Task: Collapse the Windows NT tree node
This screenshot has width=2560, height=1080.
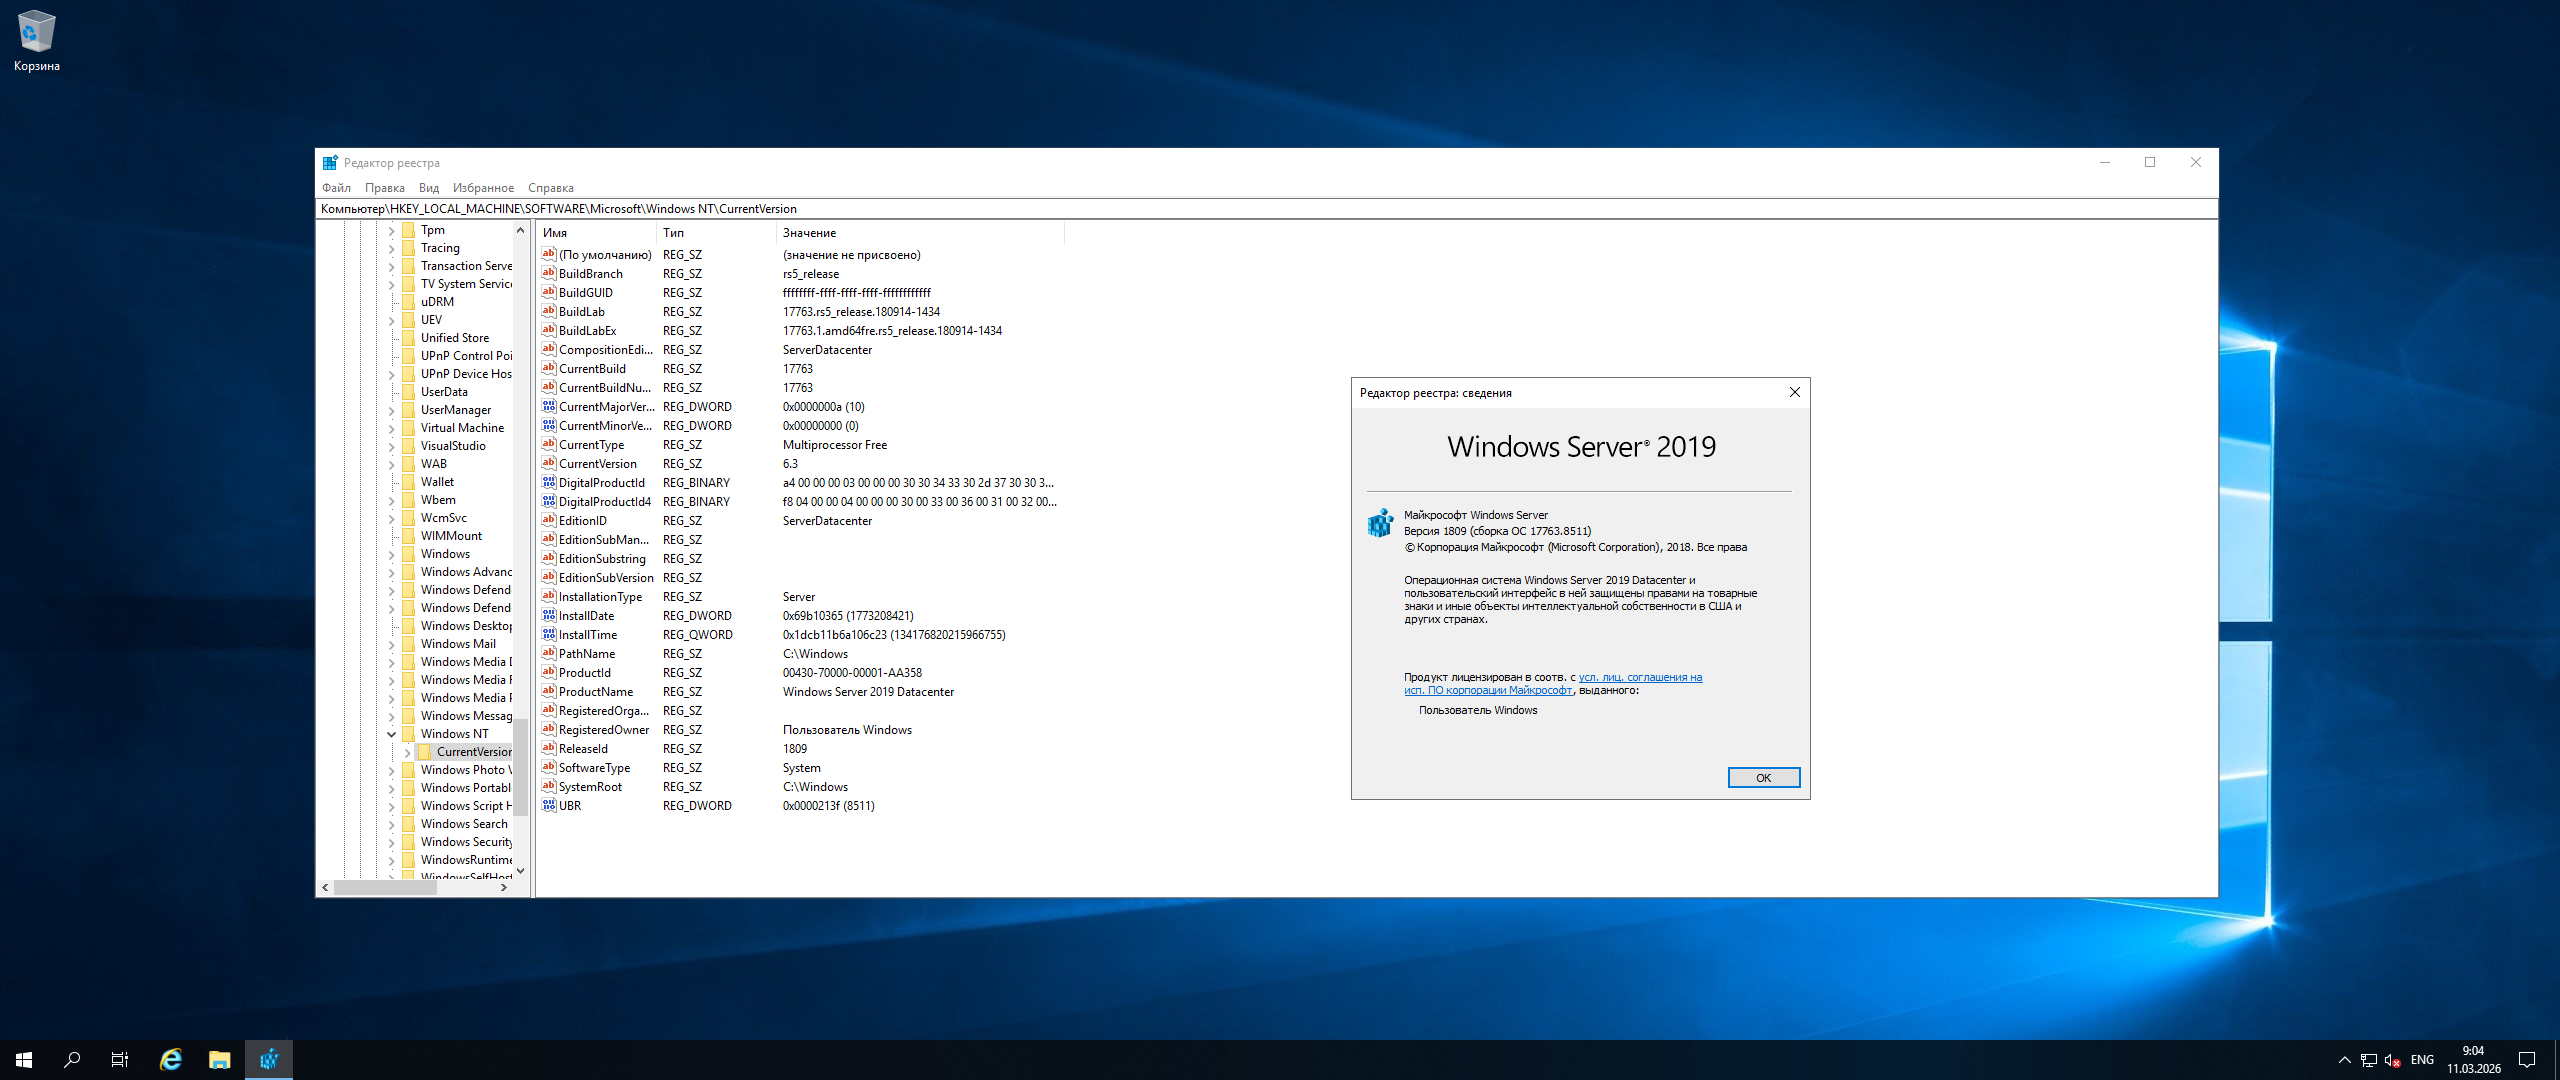Action: (392, 734)
